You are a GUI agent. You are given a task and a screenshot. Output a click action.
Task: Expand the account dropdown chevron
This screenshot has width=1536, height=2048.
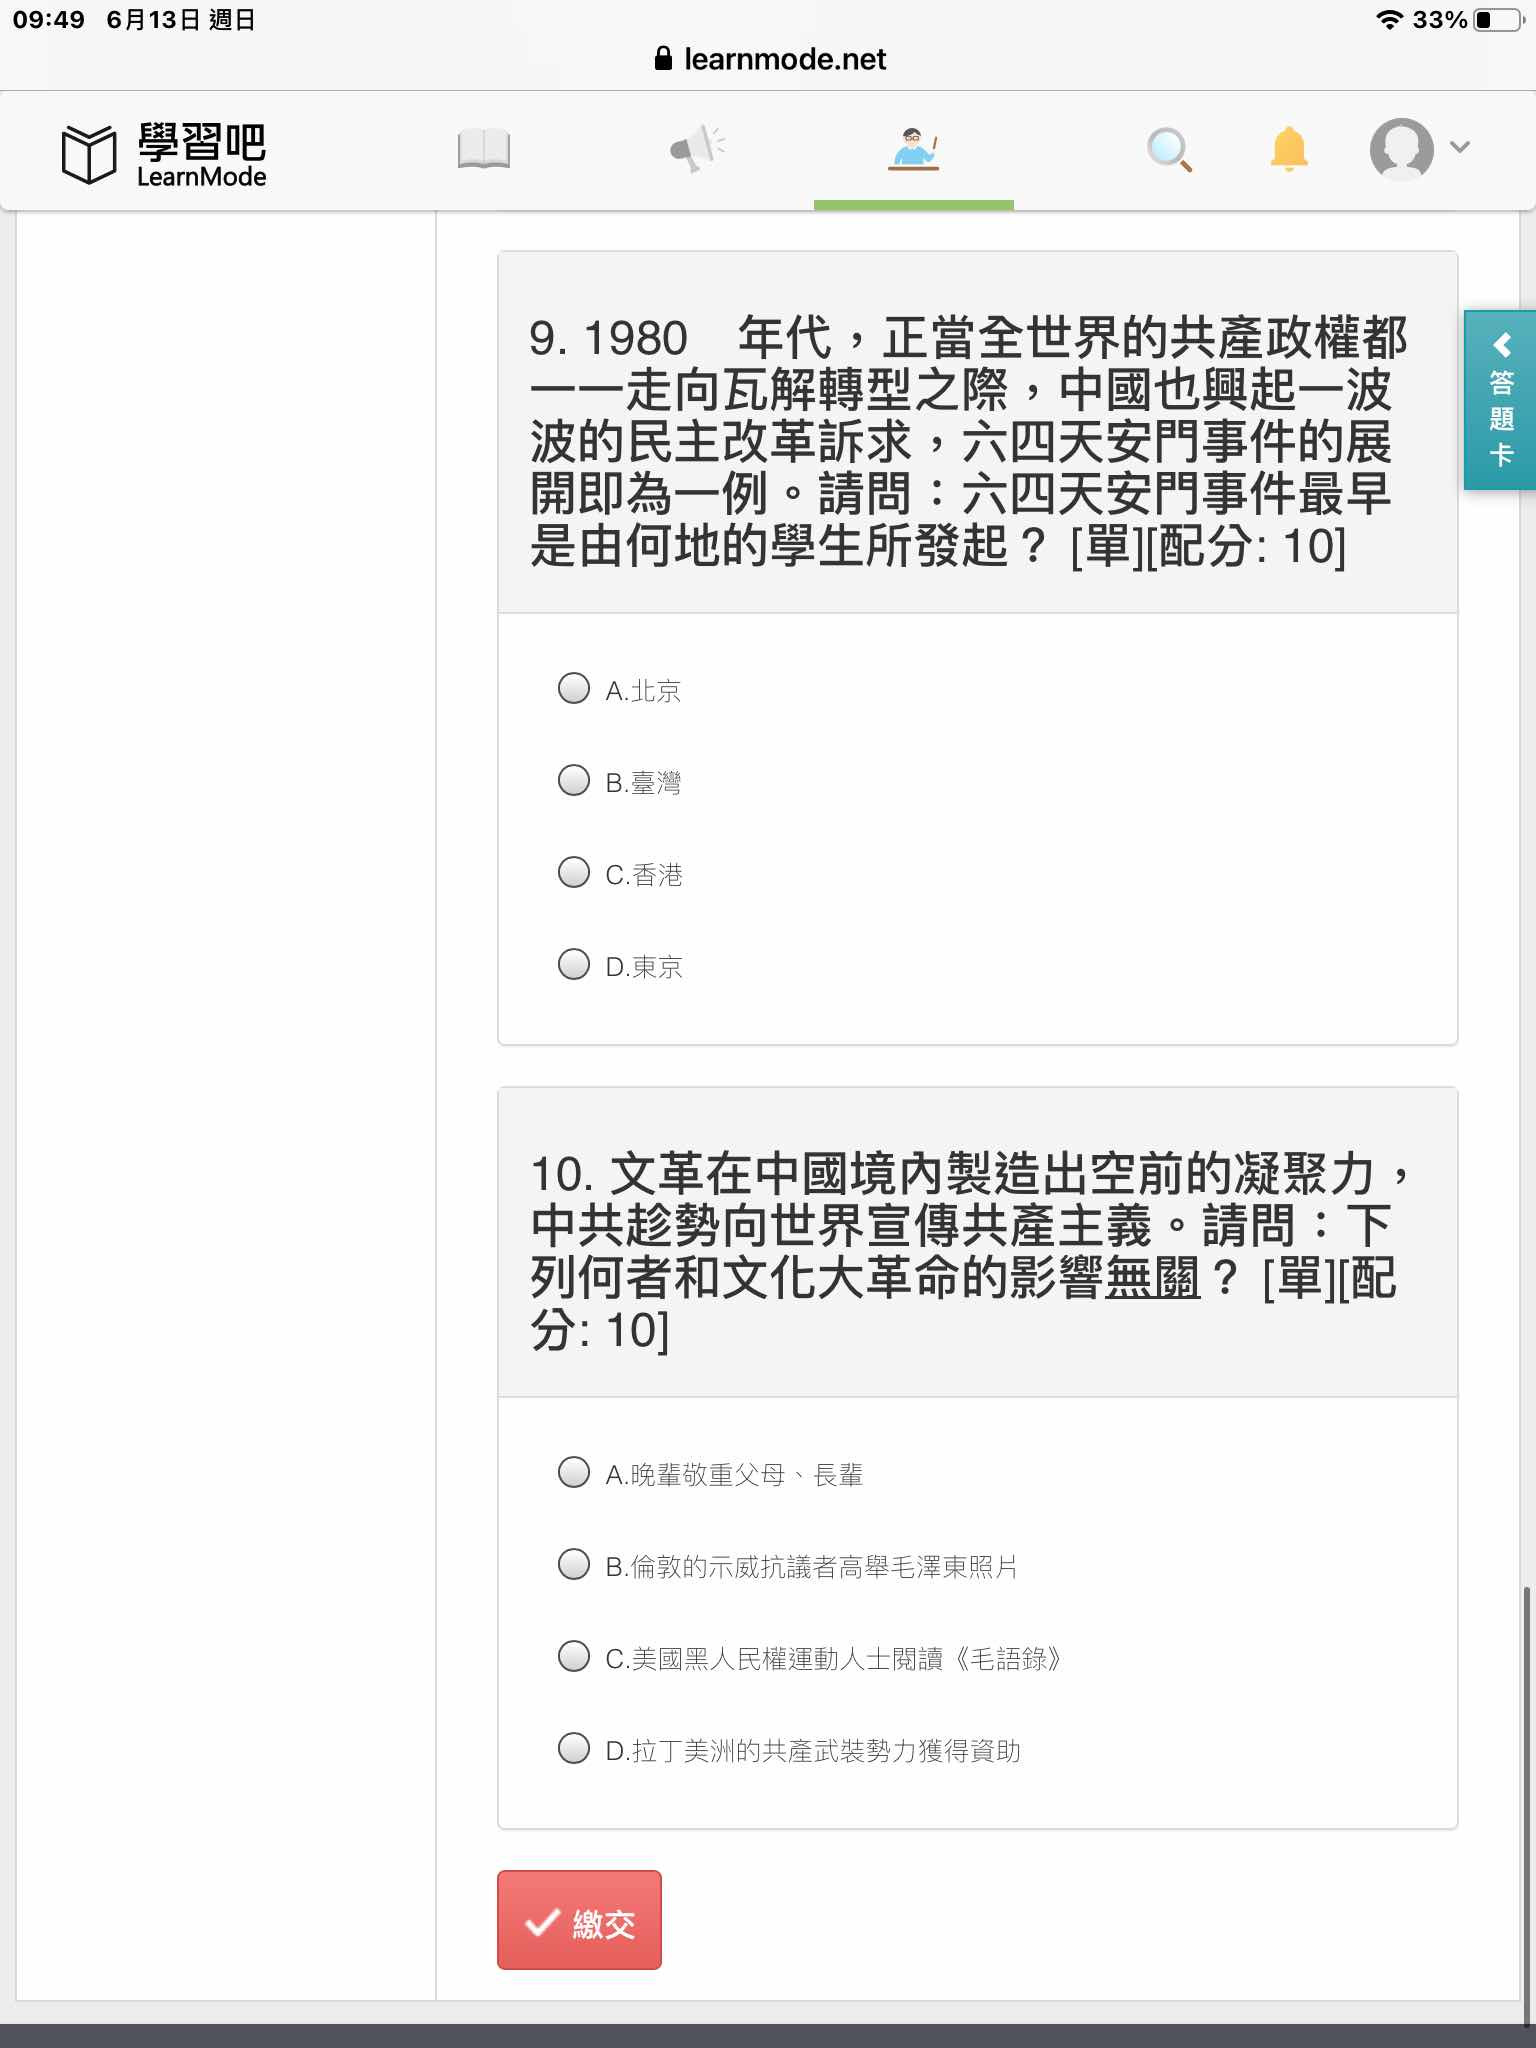(x=1460, y=147)
